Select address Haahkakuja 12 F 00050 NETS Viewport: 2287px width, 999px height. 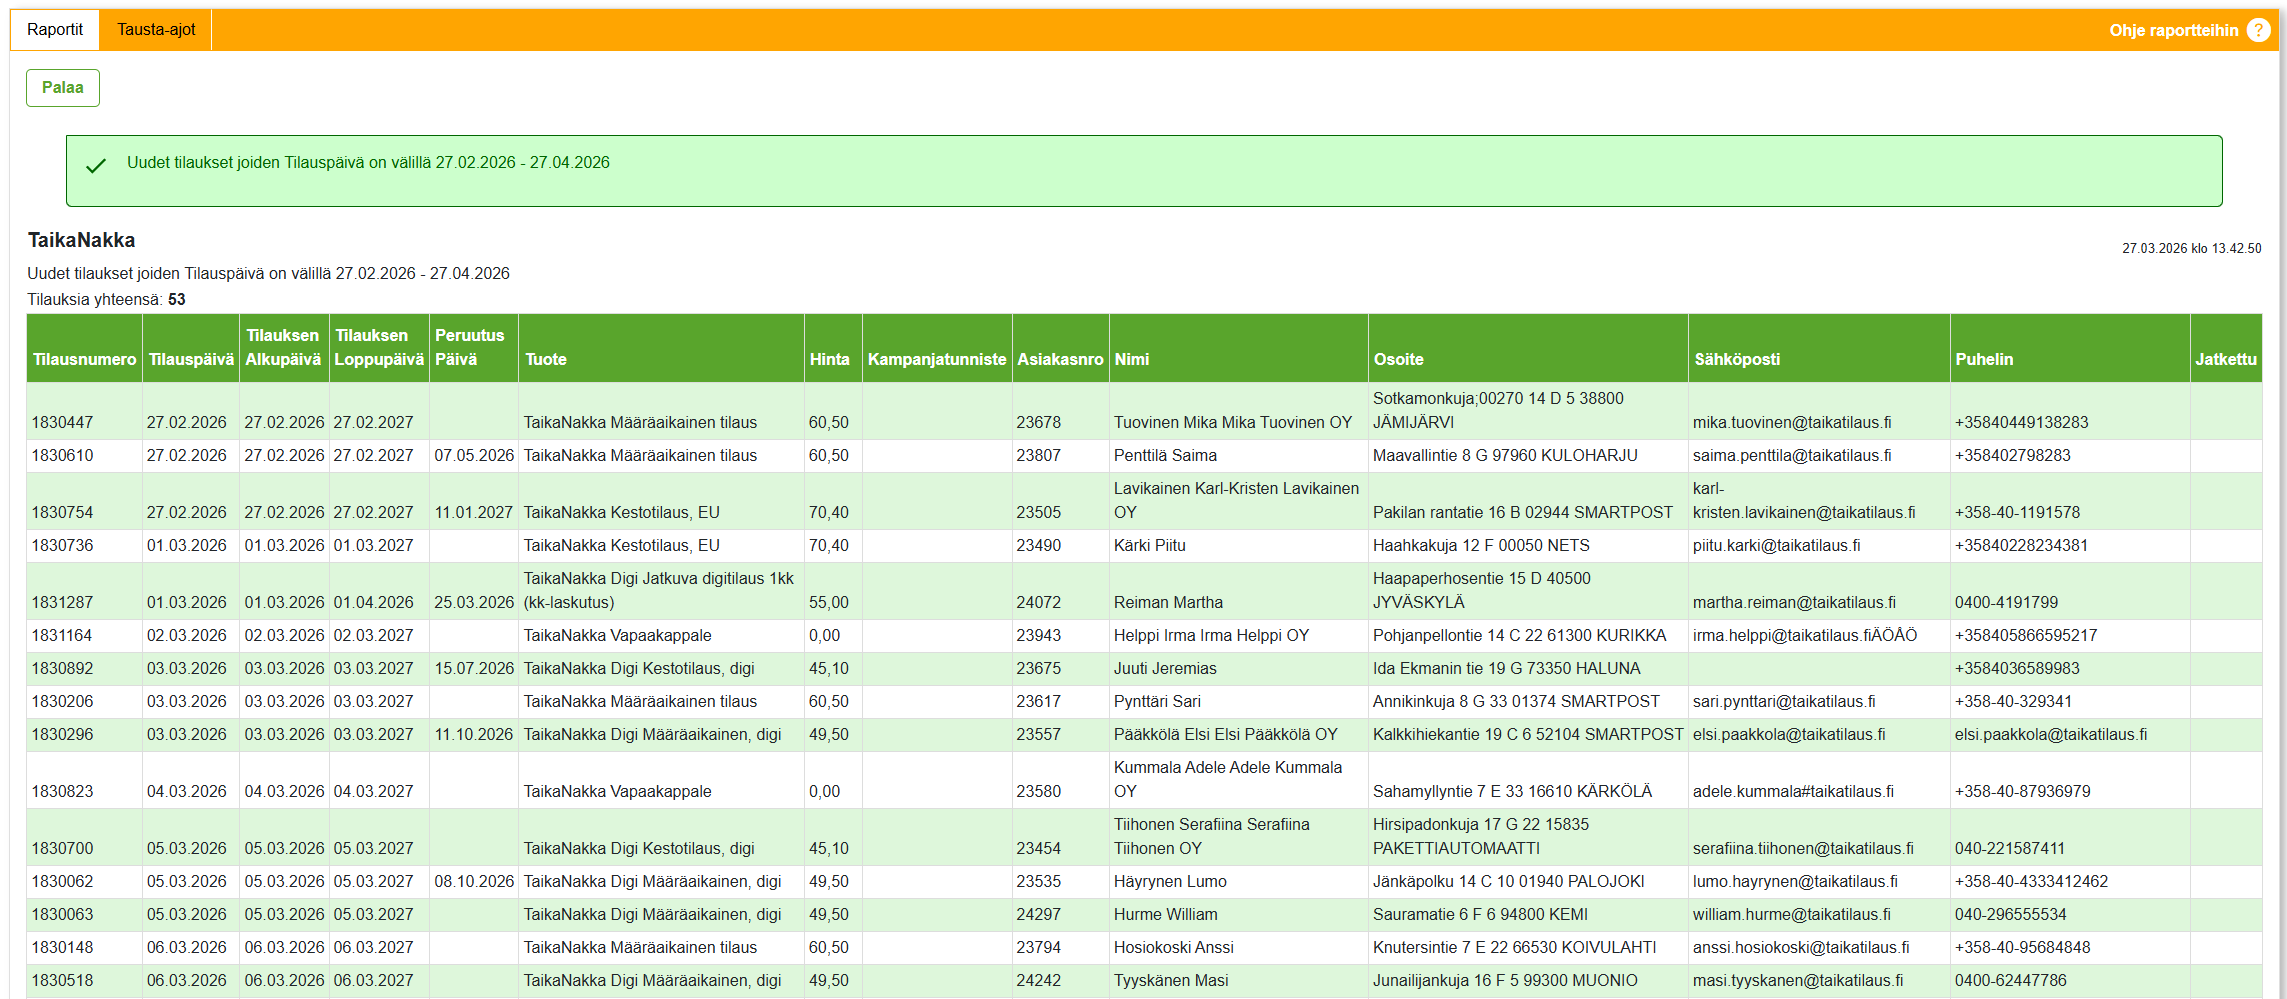1480,545
